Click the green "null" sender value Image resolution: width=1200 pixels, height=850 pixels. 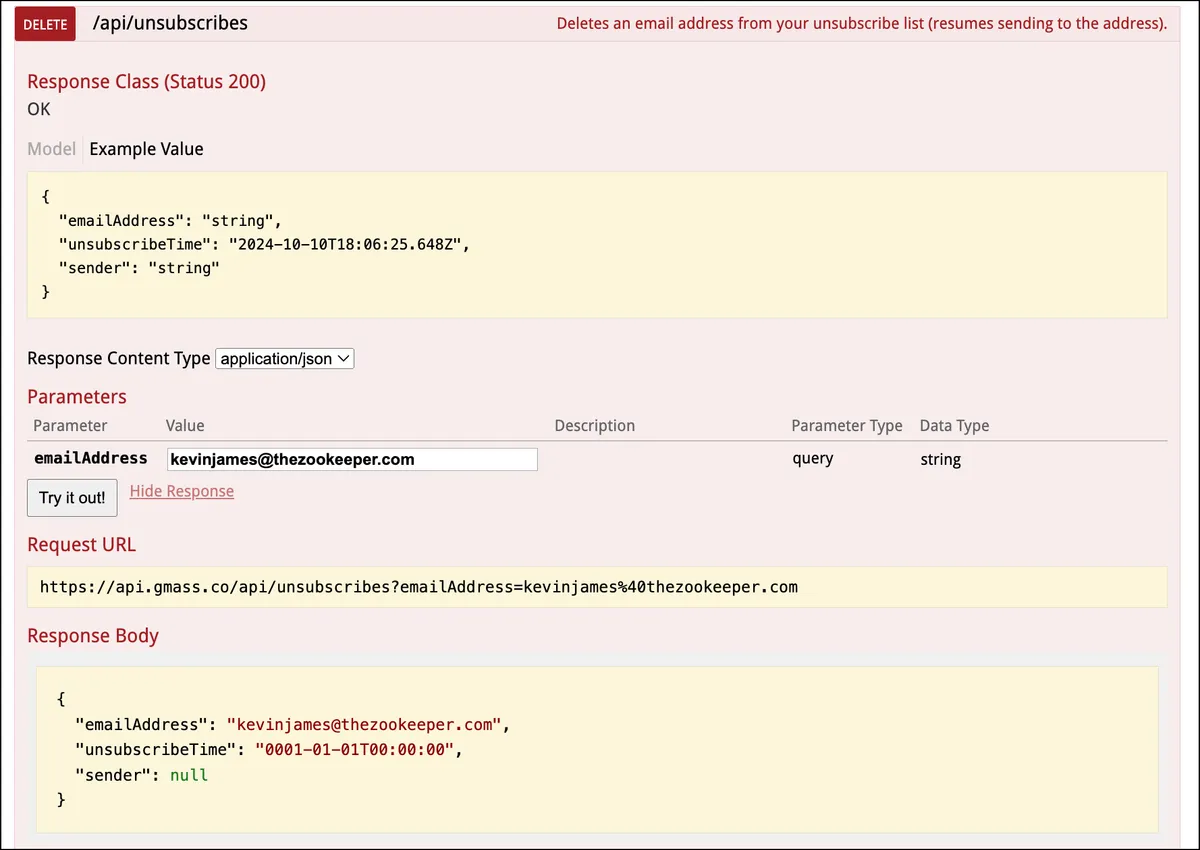(x=189, y=775)
